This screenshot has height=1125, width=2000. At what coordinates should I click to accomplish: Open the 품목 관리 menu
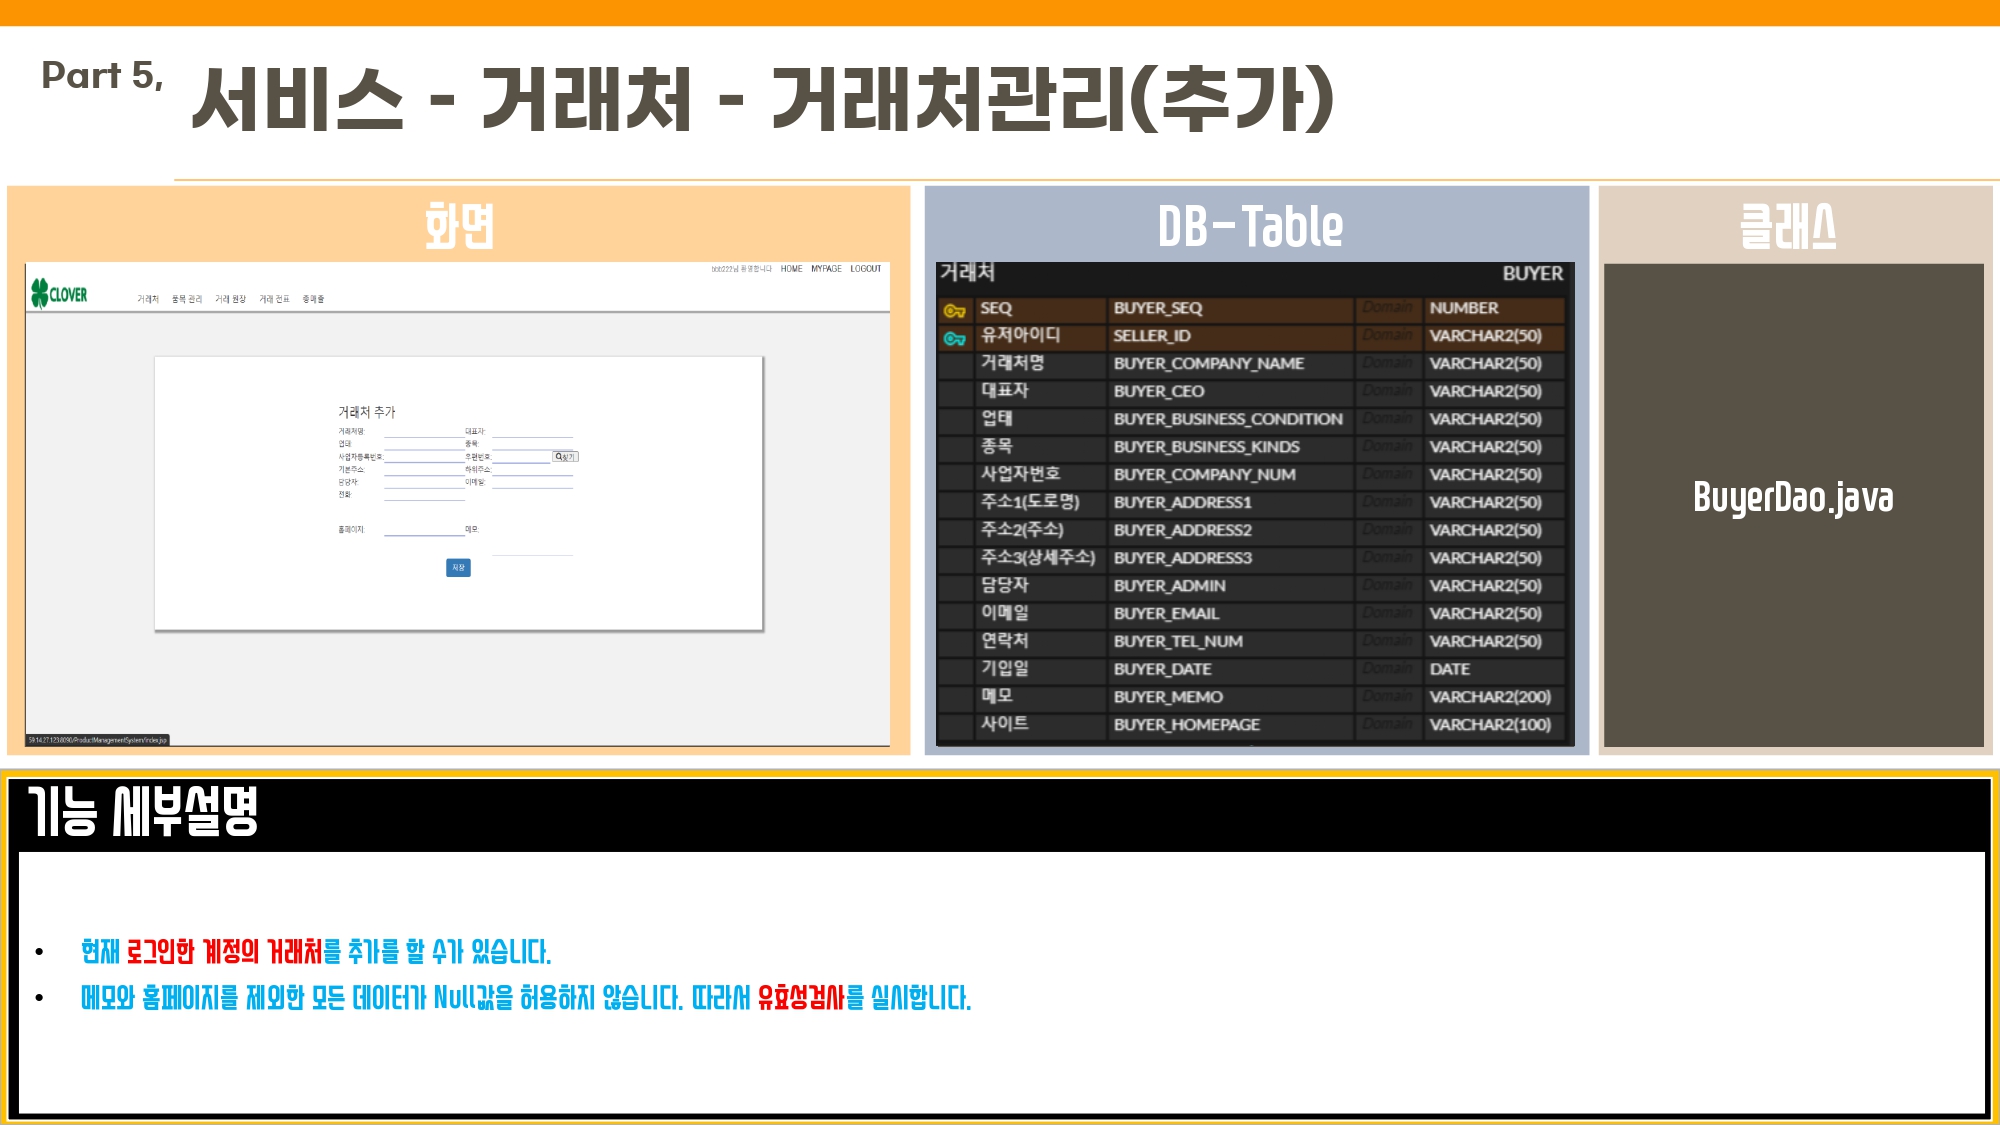(x=187, y=299)
